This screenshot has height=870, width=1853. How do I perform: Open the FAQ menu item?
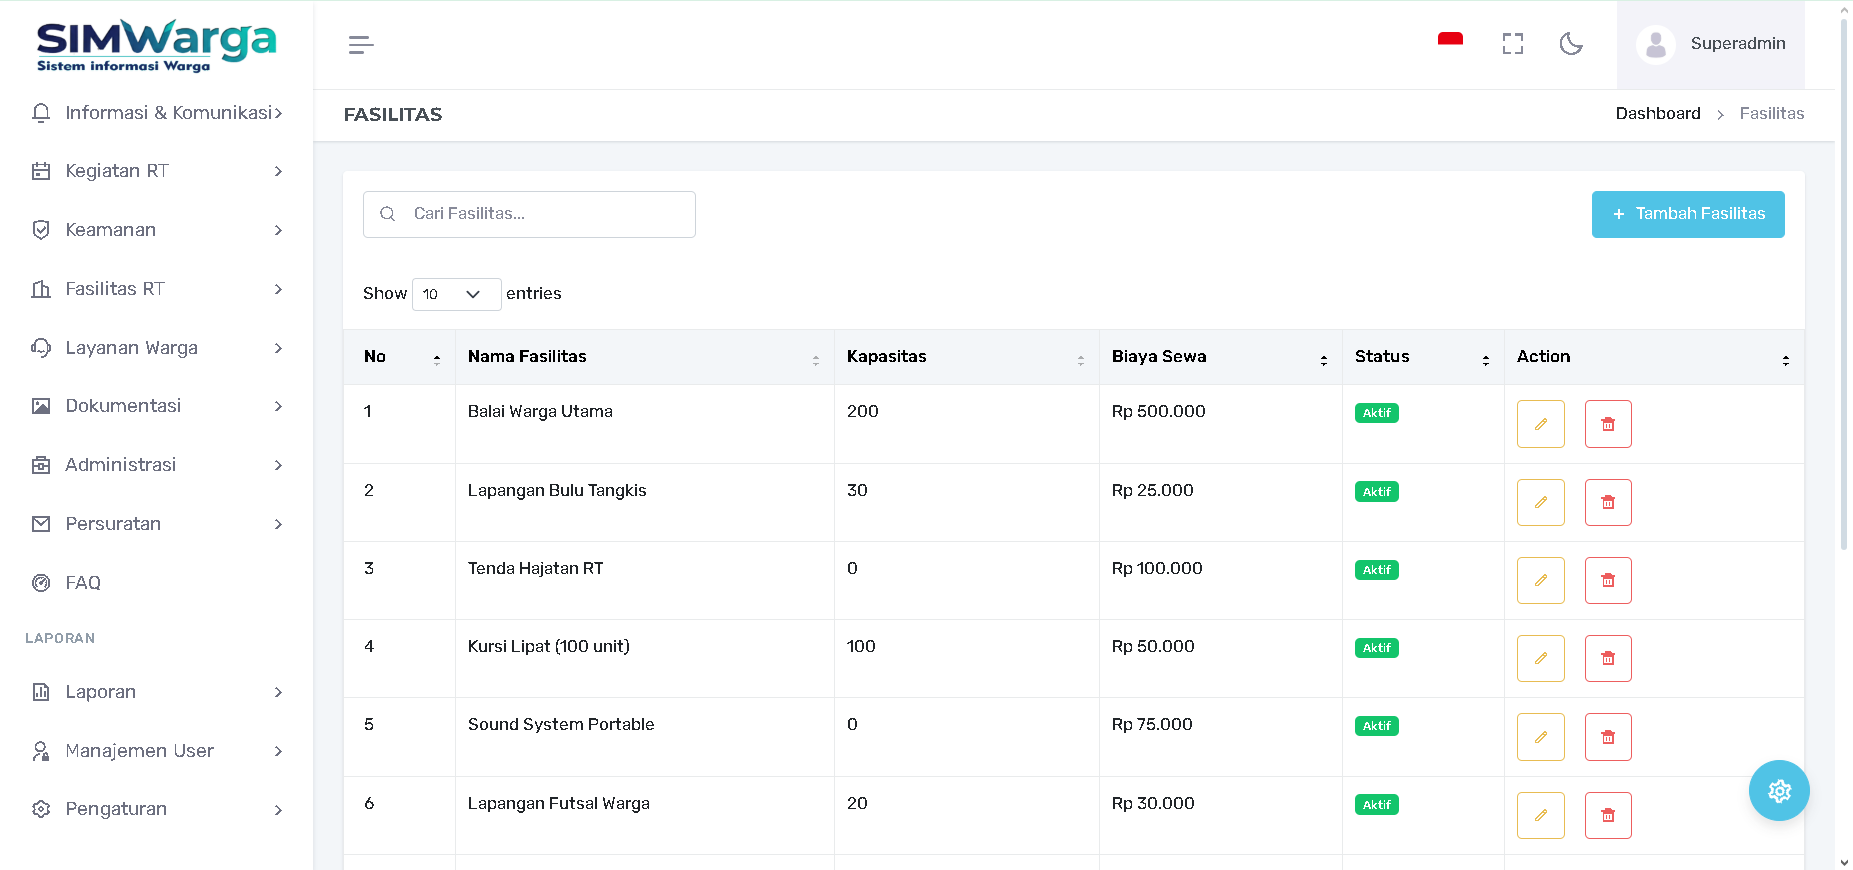point(84,583)
